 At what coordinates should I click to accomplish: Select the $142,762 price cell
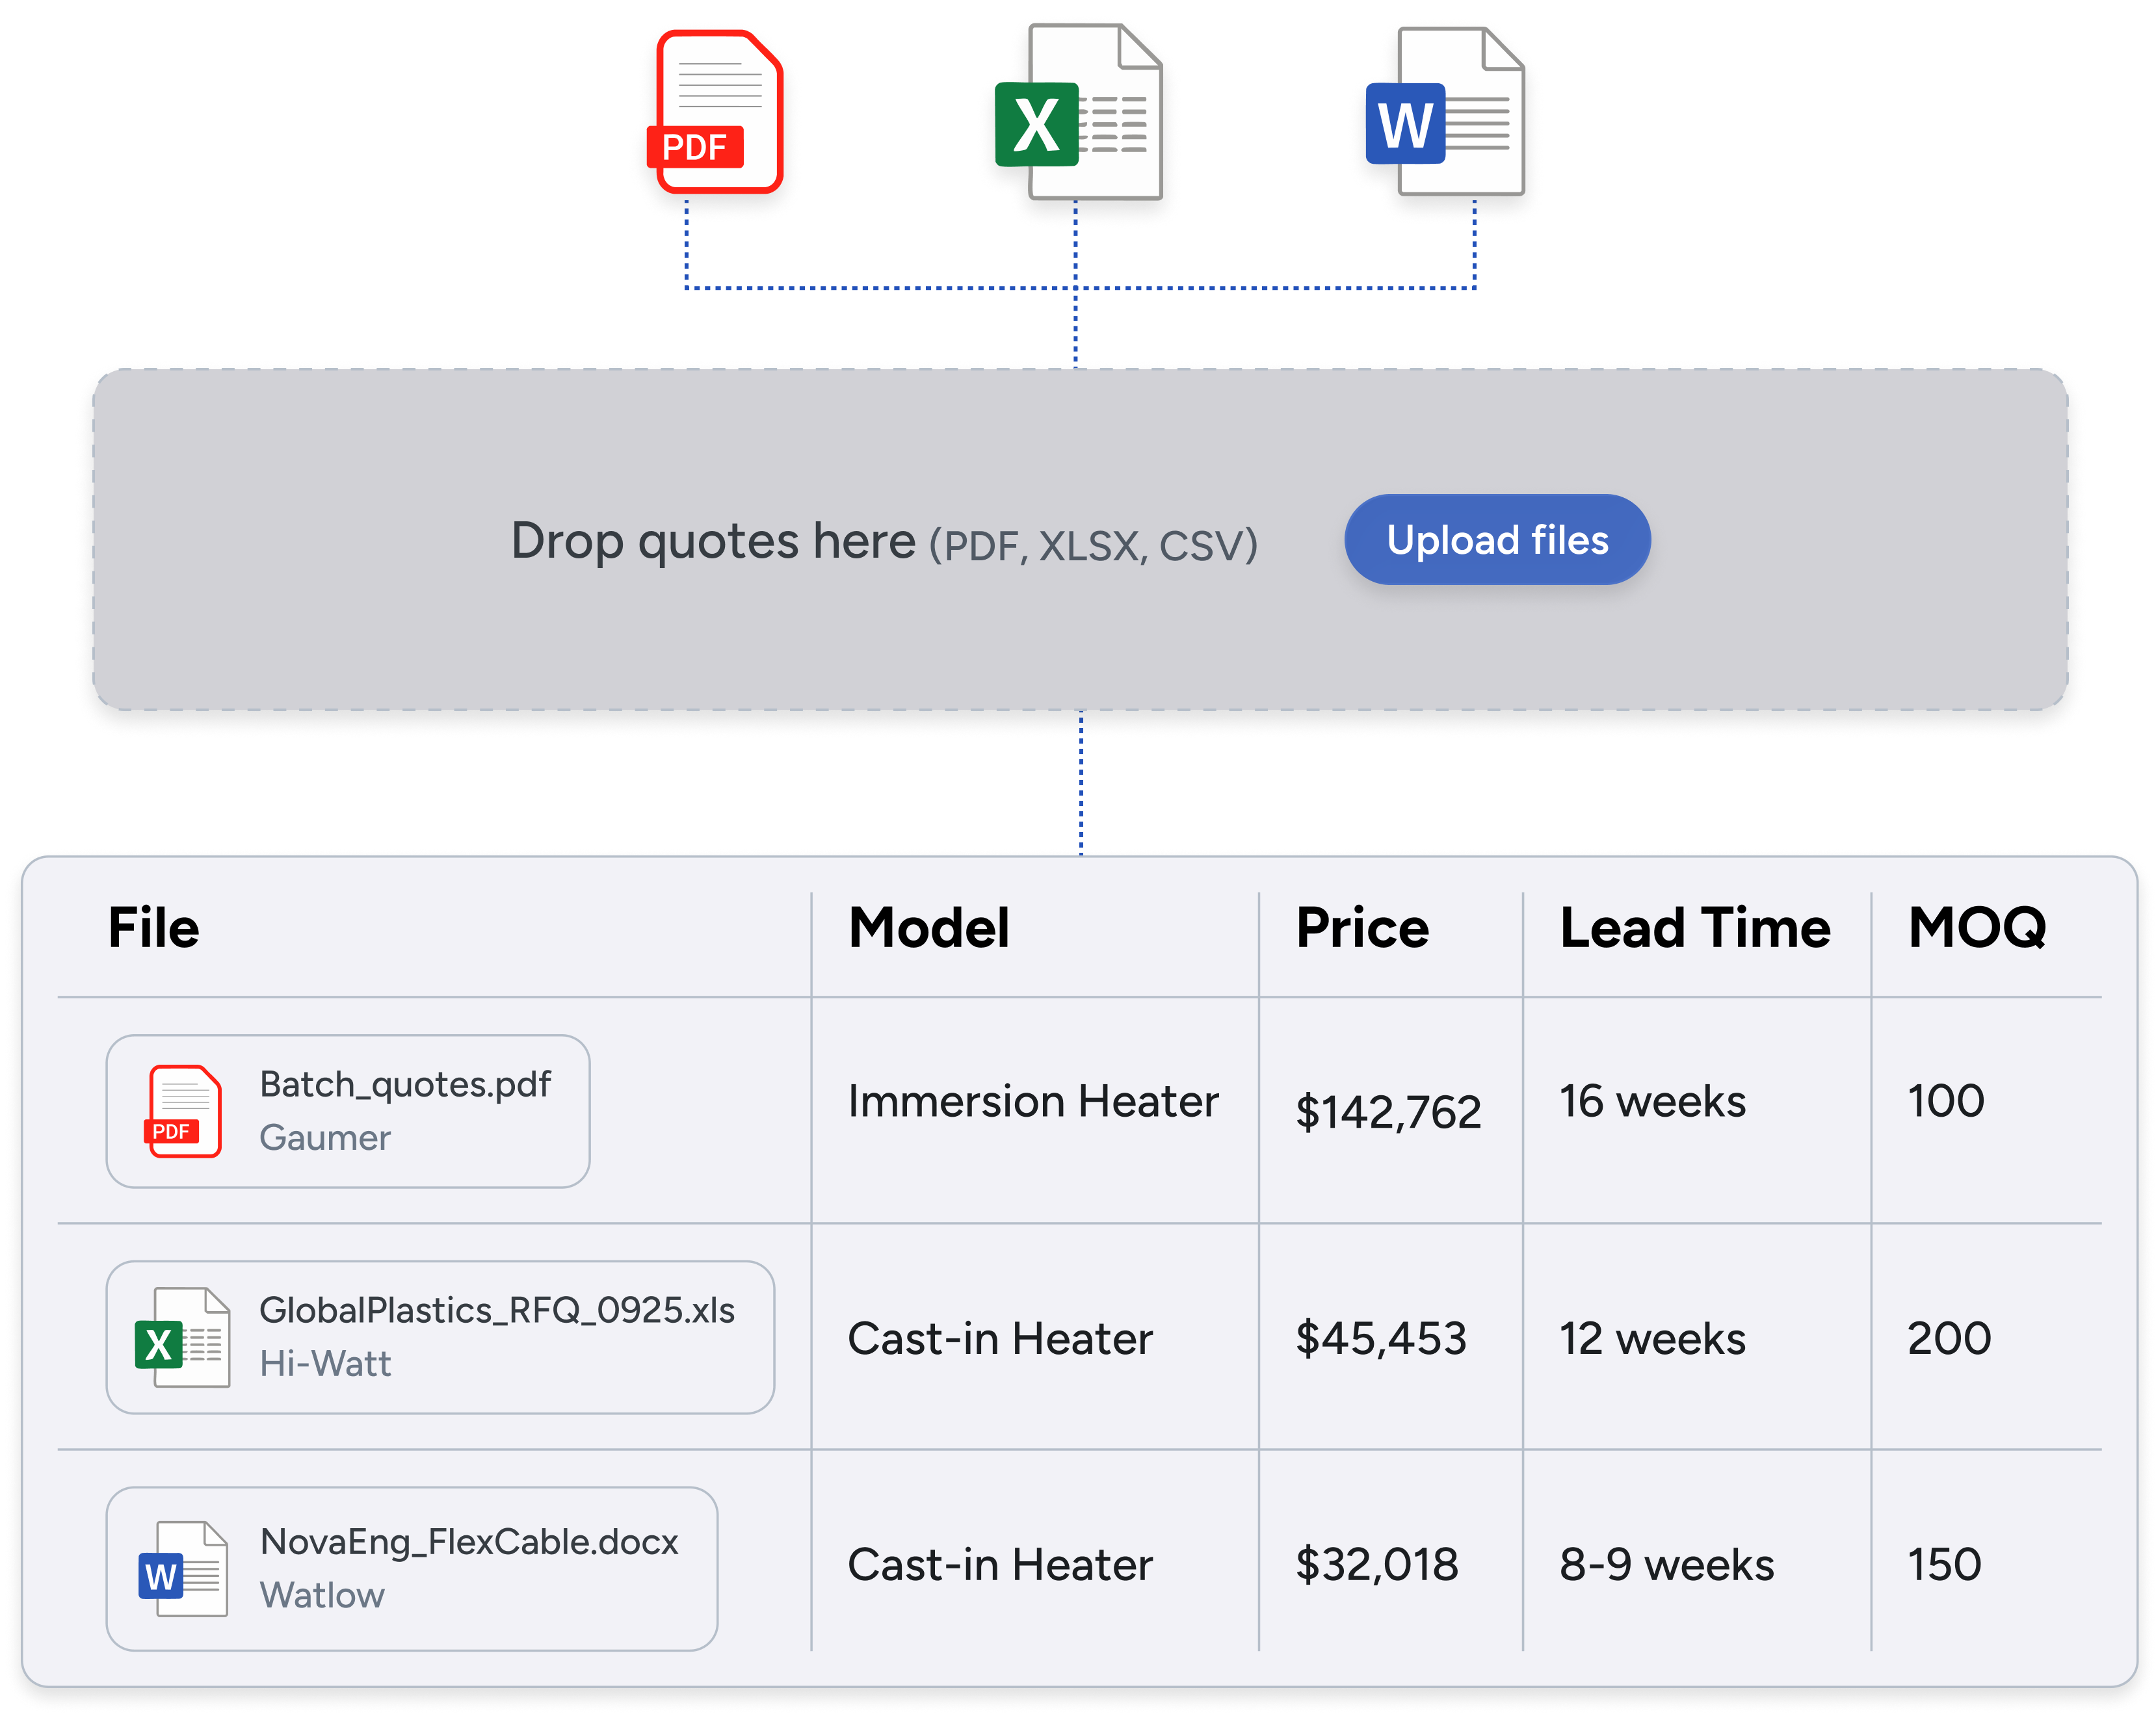click(x=1388, y=1112)
